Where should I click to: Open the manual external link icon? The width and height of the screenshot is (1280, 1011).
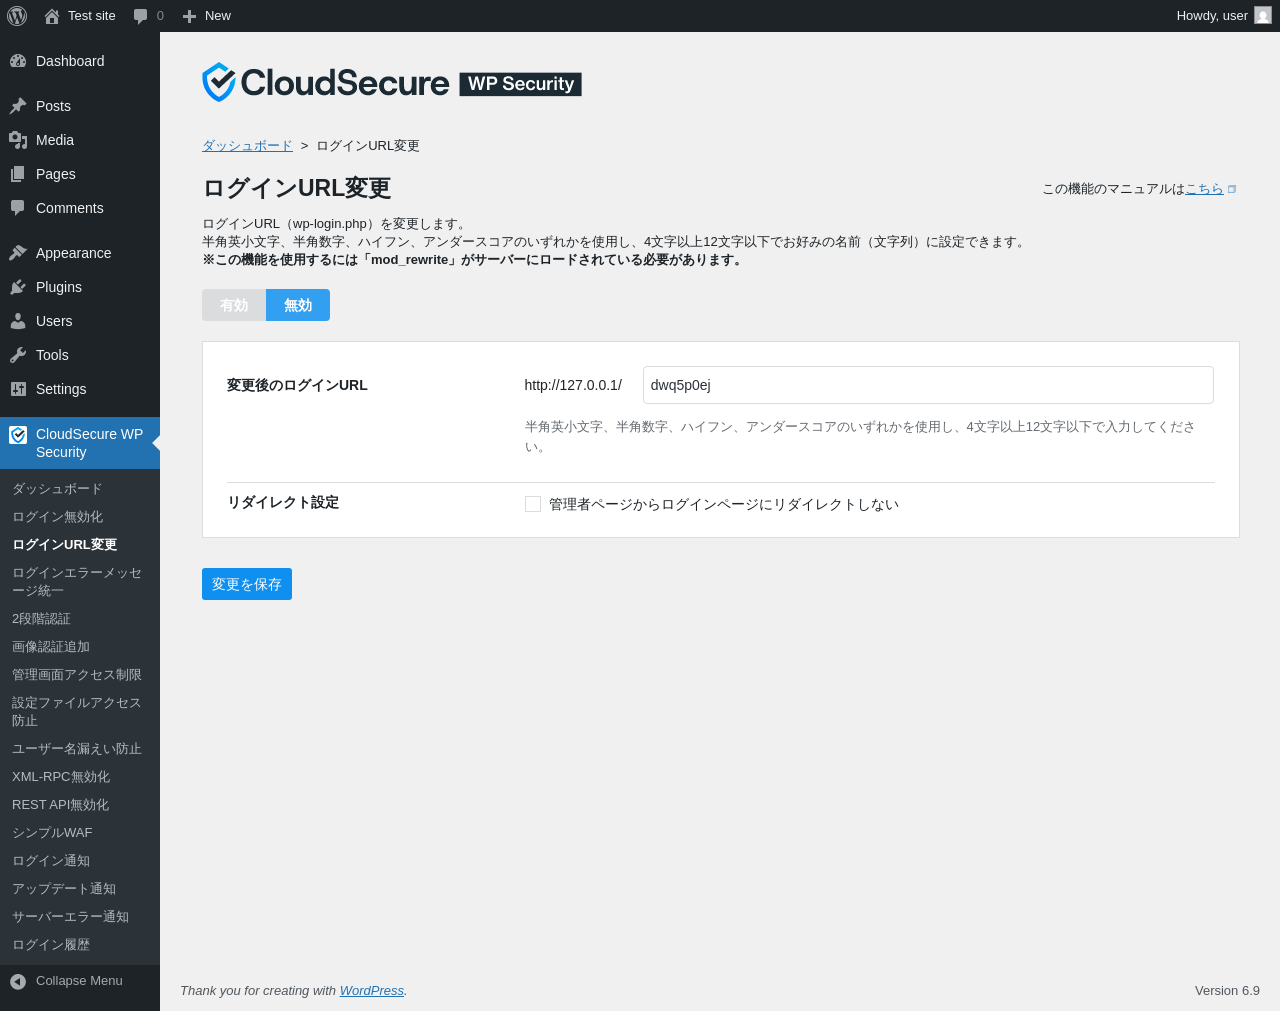tap(1232, 189)
